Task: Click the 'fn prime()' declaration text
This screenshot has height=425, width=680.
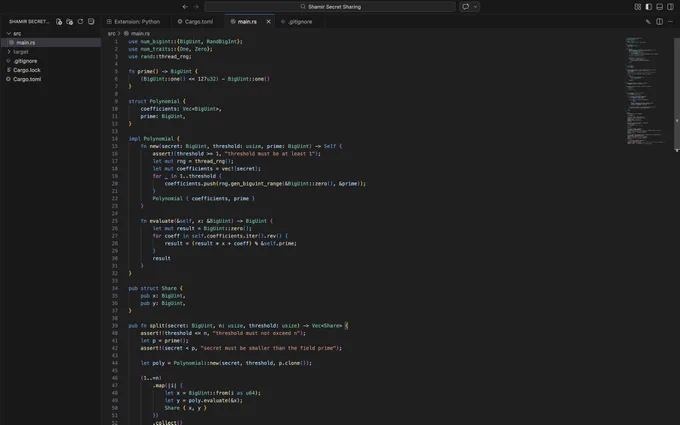Action: pos(146,72)
